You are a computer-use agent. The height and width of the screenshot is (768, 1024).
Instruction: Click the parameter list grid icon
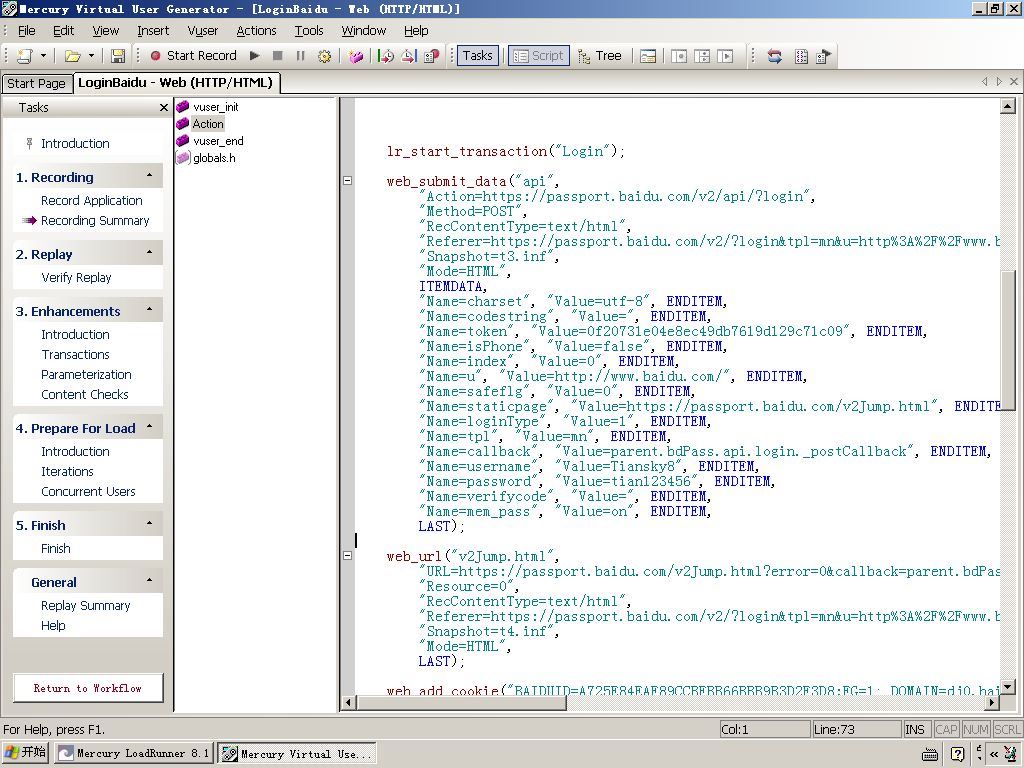pos(801,56)
